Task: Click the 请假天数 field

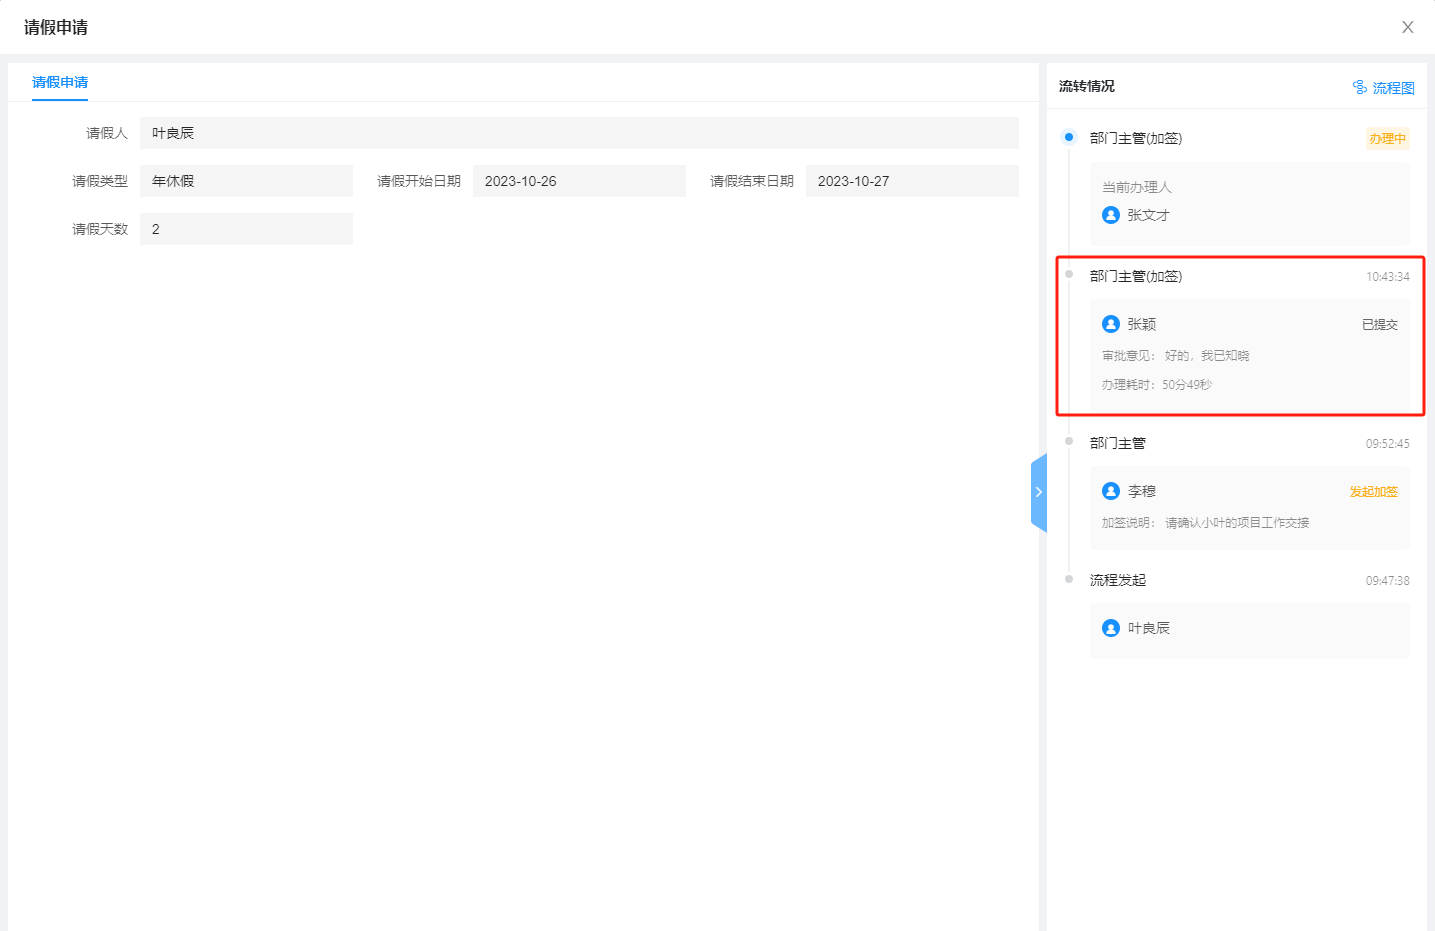Action: tap(246, 229)
